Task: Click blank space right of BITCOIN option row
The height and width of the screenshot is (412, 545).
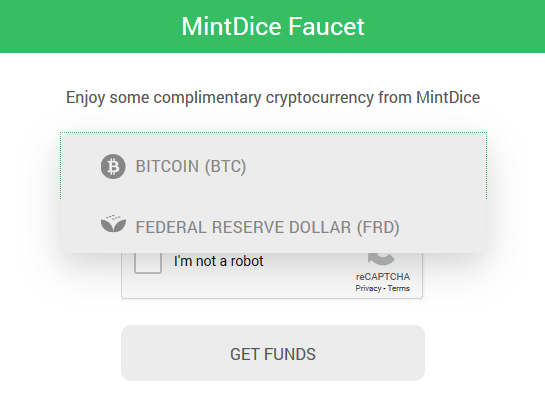Action: pos(365,167)
